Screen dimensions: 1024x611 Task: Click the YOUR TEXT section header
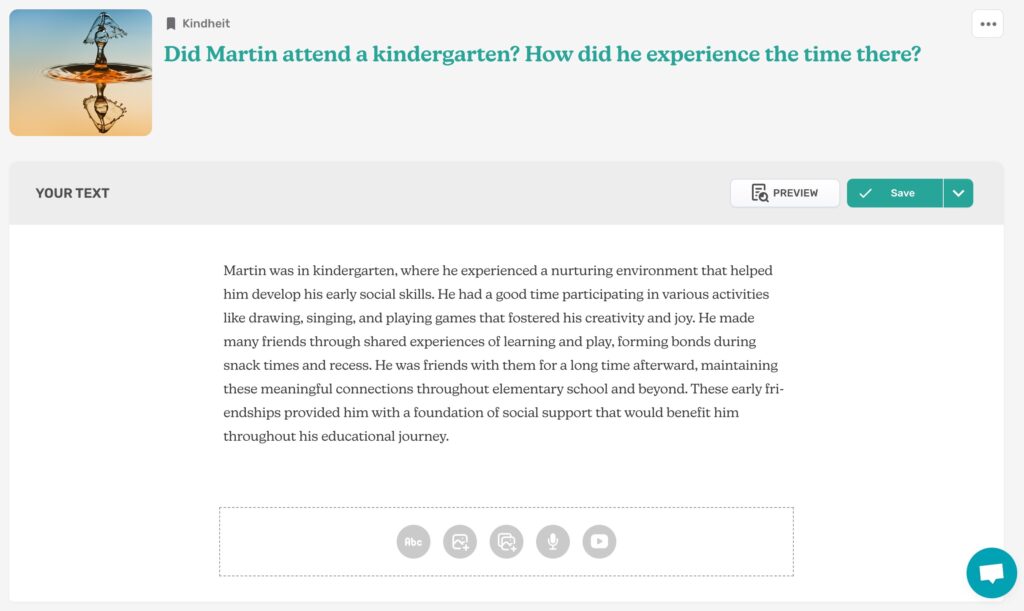coord(72,193)
